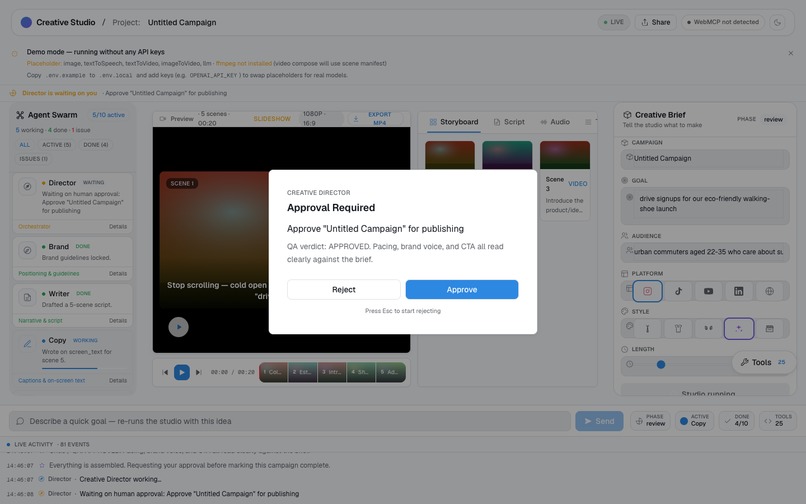Click the Brand agent icon

coord(27,250)
